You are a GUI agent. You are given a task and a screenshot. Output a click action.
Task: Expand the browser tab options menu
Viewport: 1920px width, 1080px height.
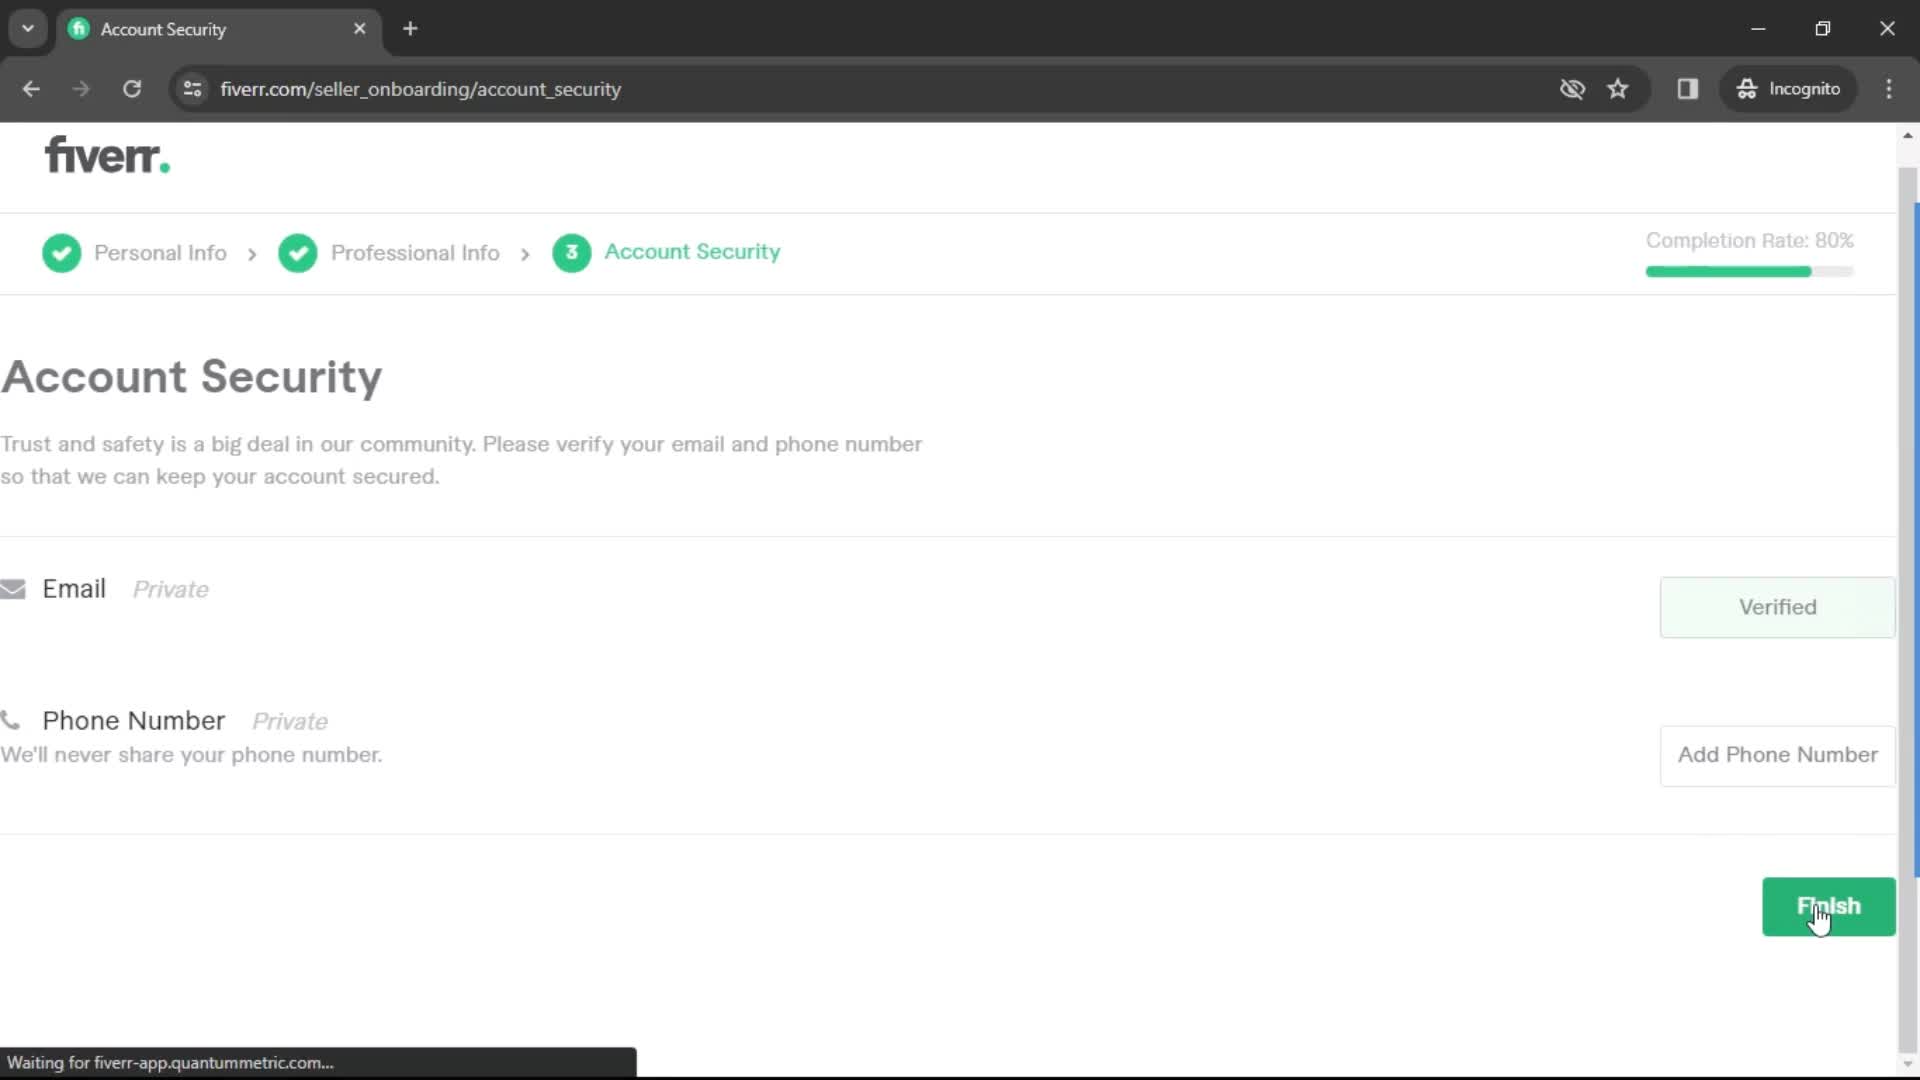click(28, 29)
